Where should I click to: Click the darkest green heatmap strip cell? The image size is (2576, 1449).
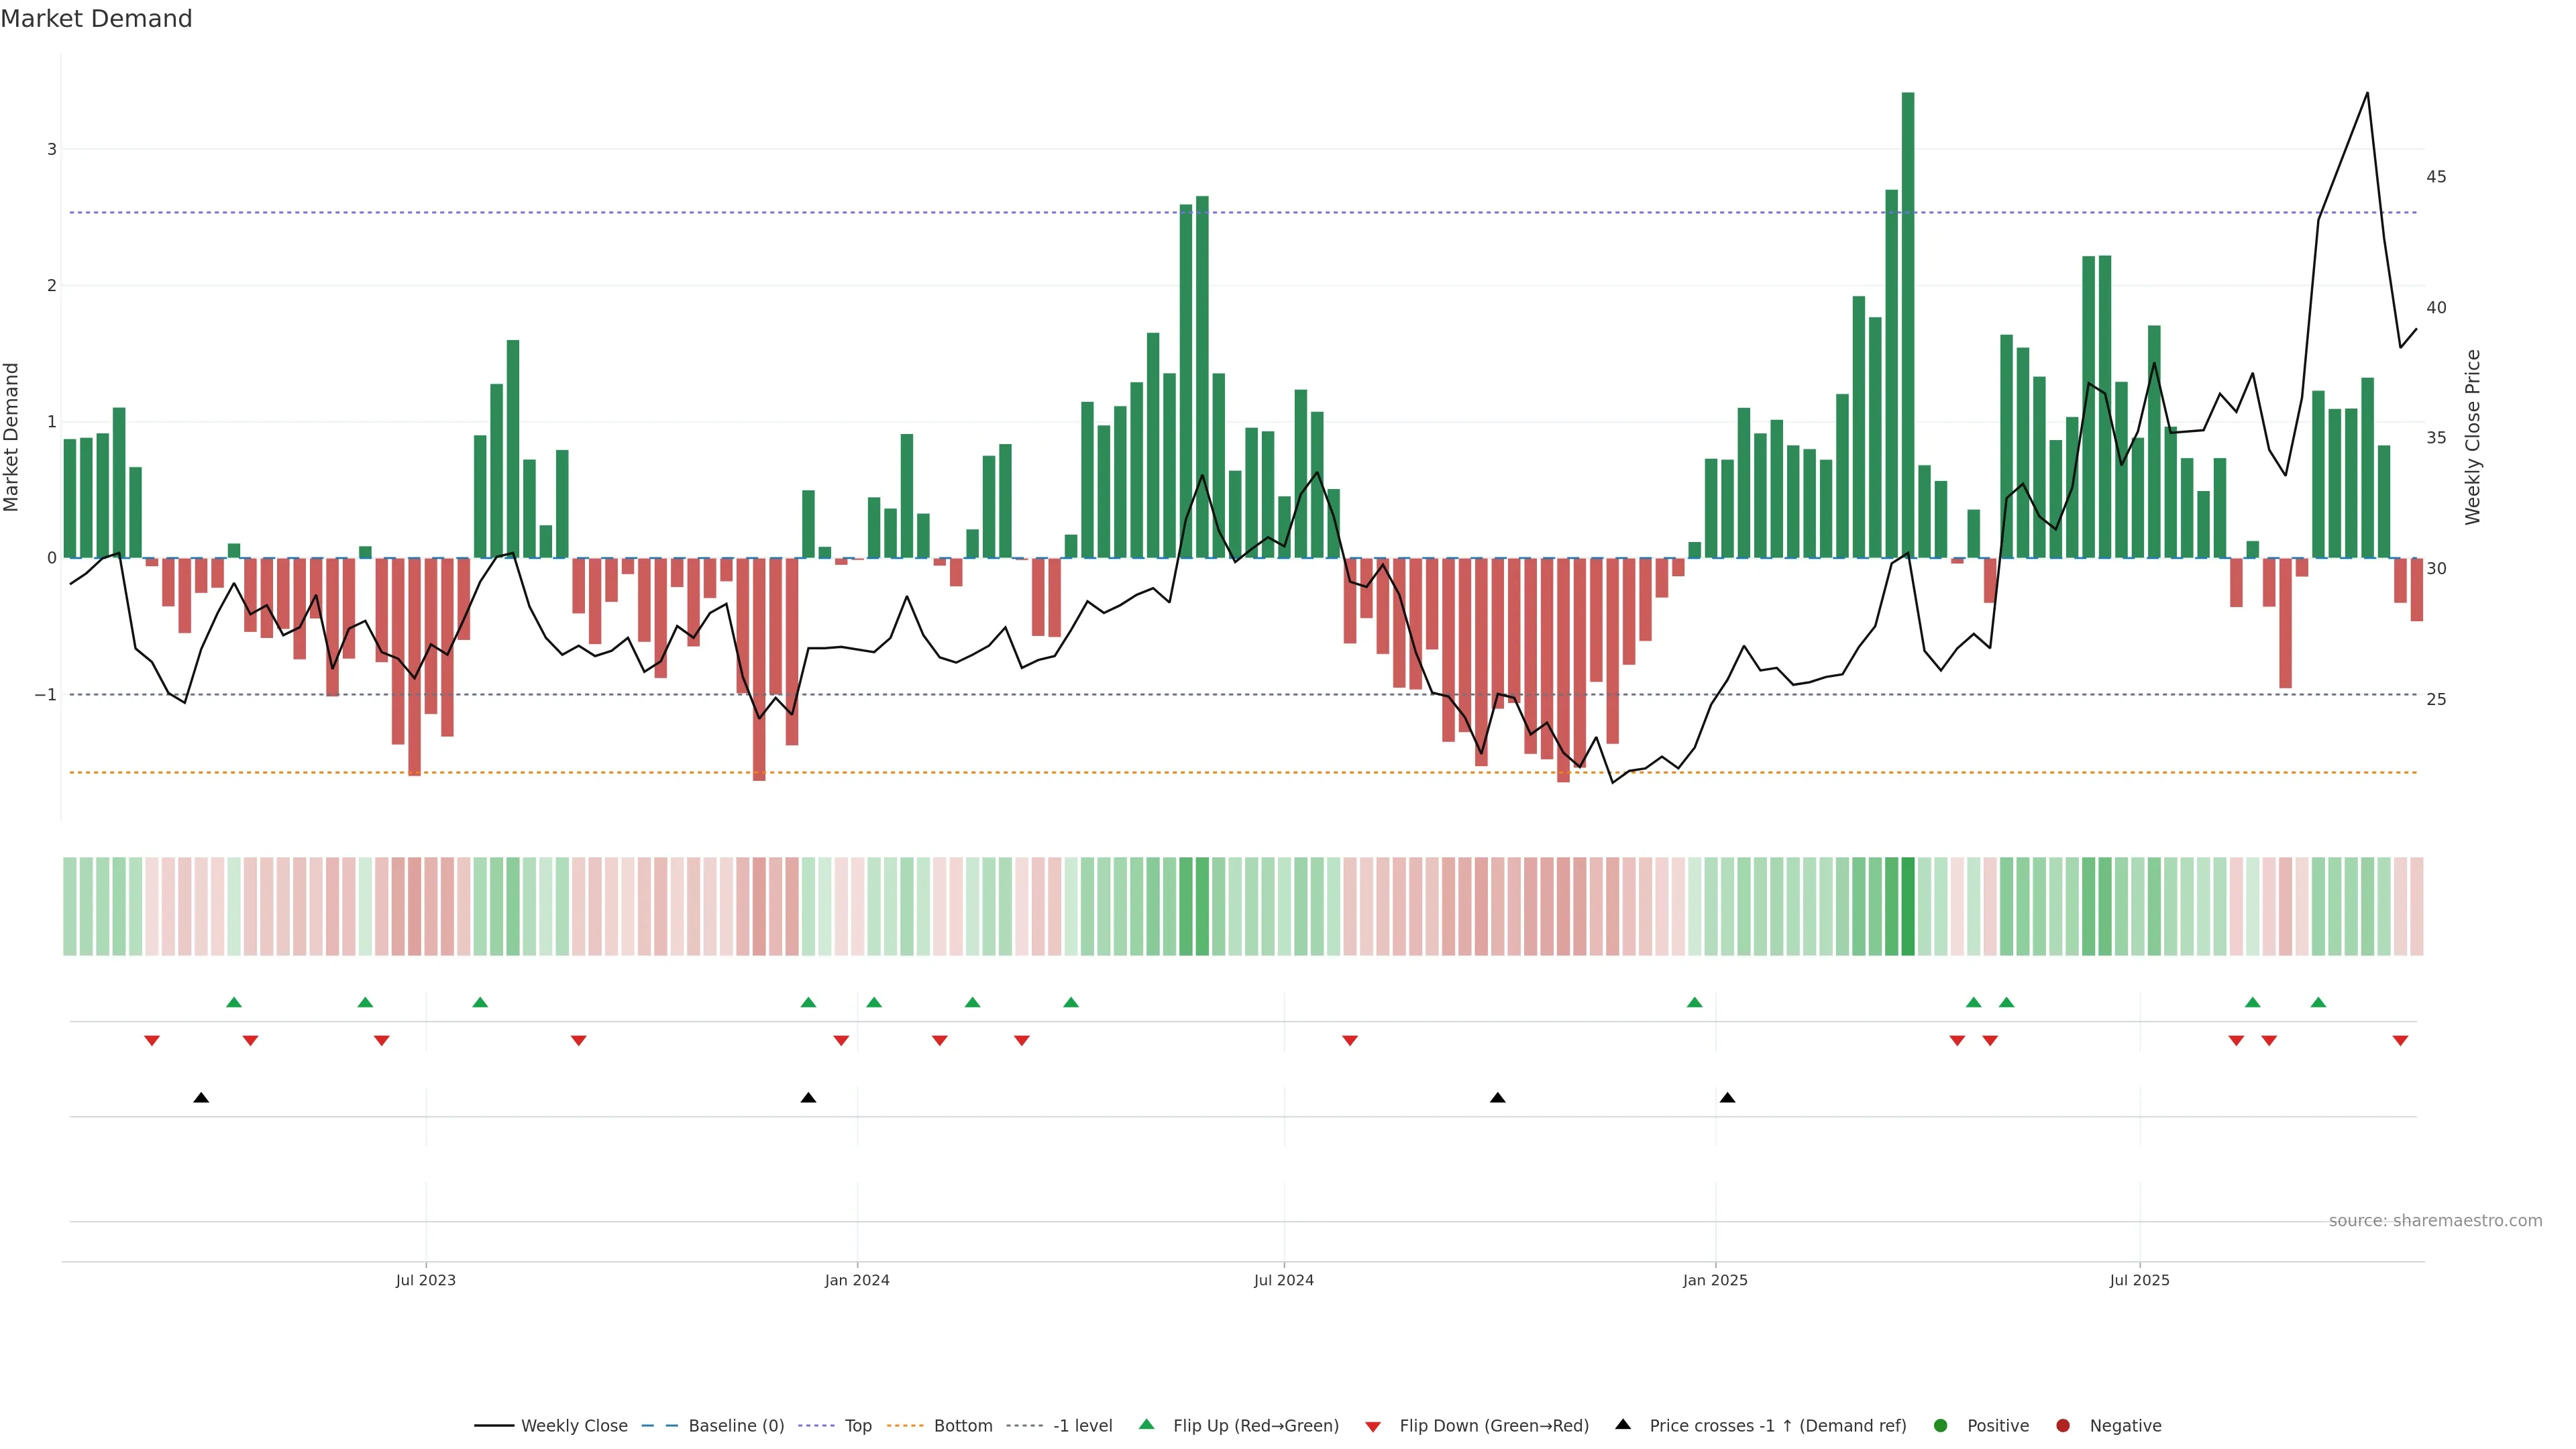click(x=1908, y=906)
